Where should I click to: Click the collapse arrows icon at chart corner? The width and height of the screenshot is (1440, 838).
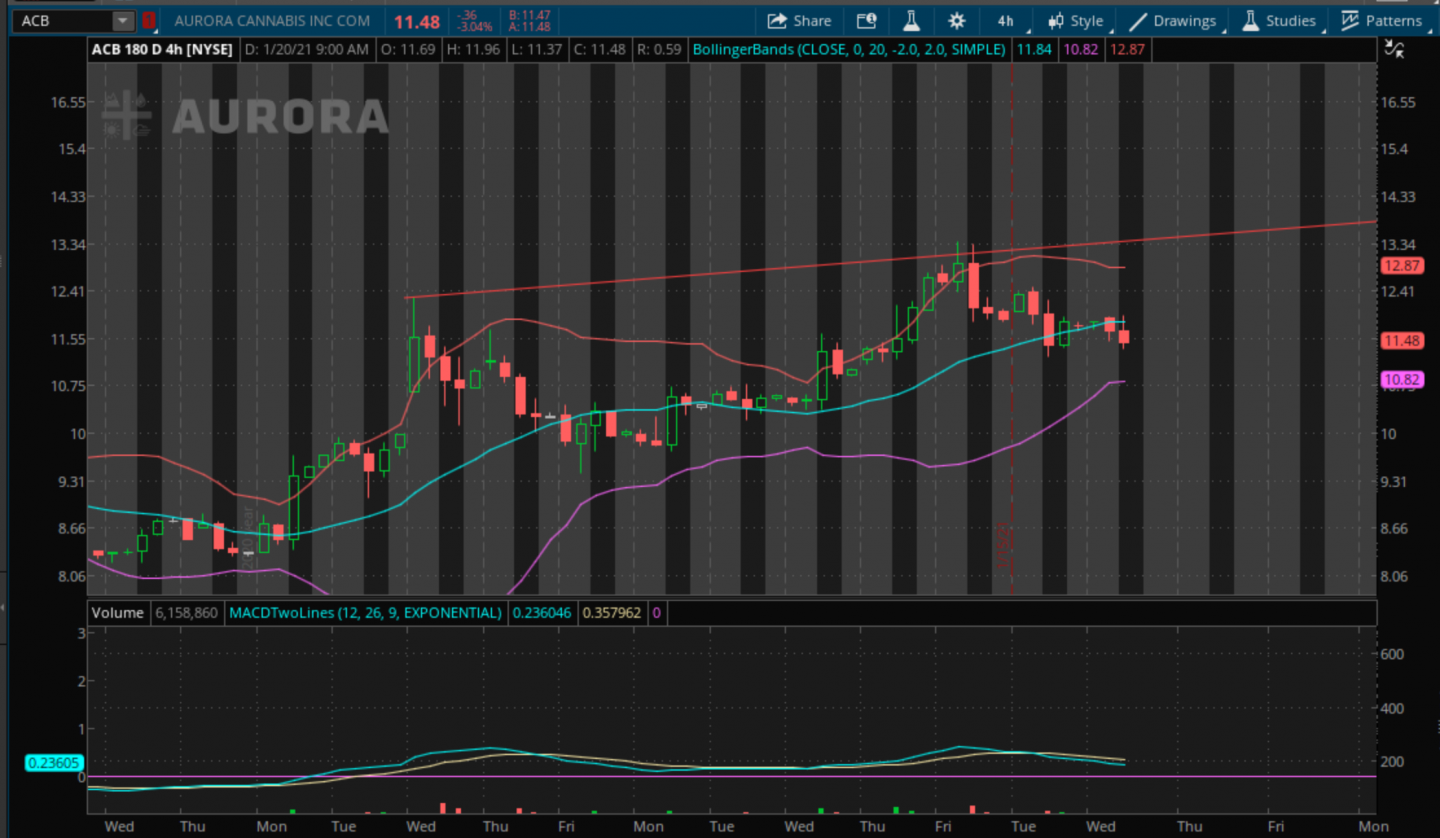coord(1394,47)
